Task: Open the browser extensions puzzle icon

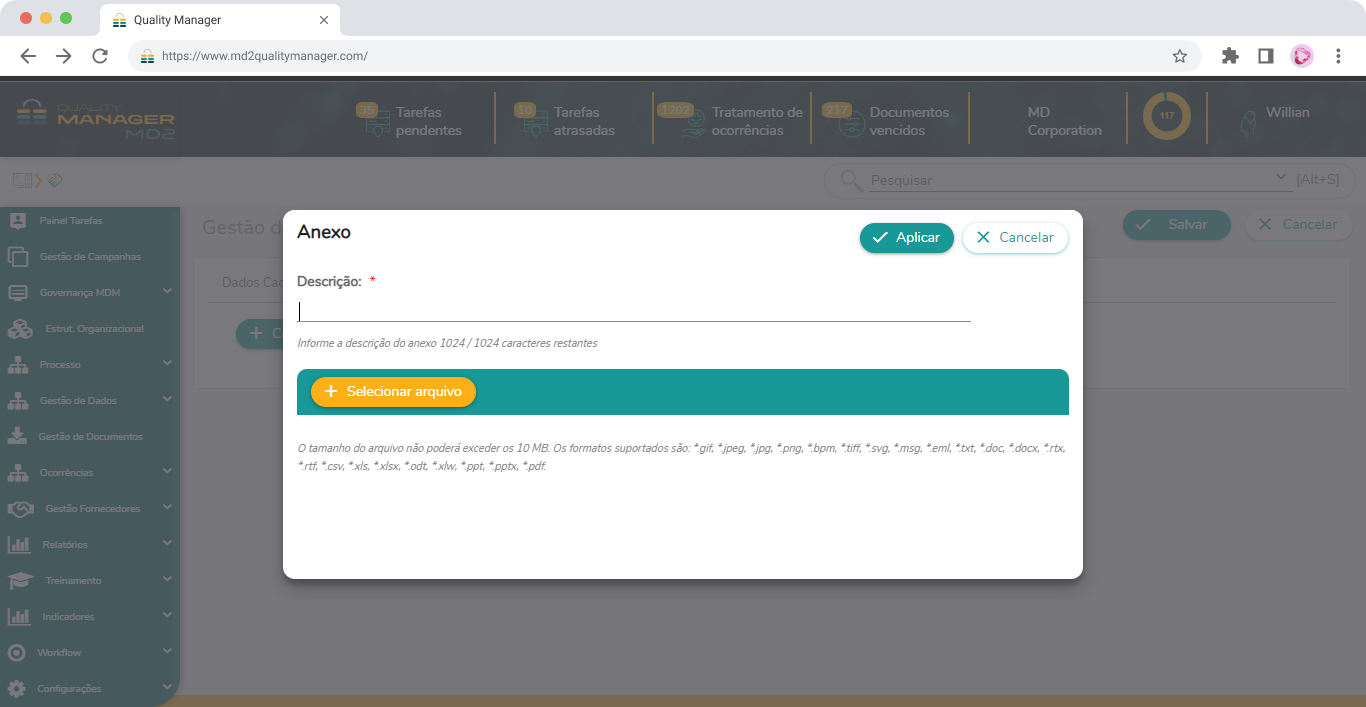Action: click(x=1230, y=56)
